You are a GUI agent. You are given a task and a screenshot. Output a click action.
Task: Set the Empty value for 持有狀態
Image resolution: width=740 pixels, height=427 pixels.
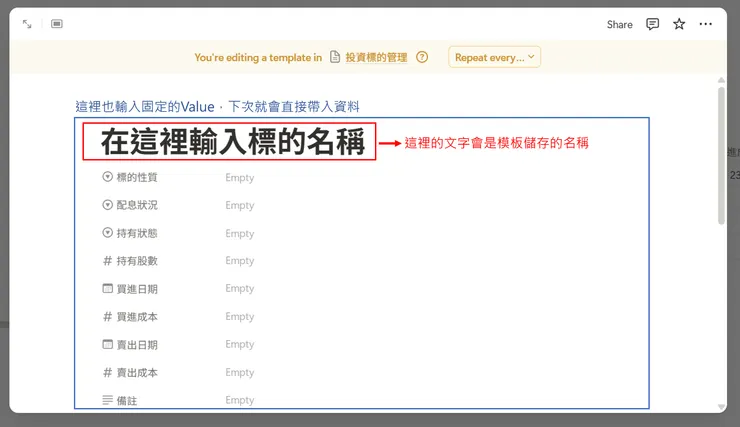tap(240, 234)
